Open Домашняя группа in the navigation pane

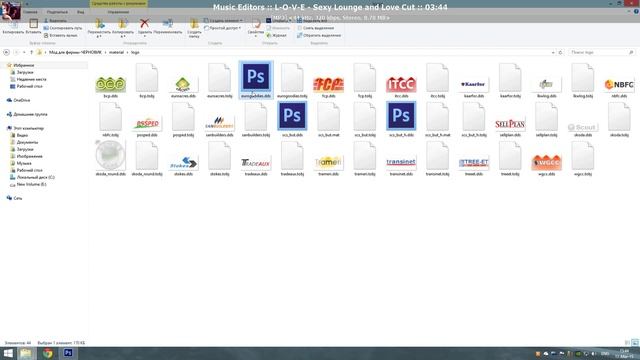(27, 114)
